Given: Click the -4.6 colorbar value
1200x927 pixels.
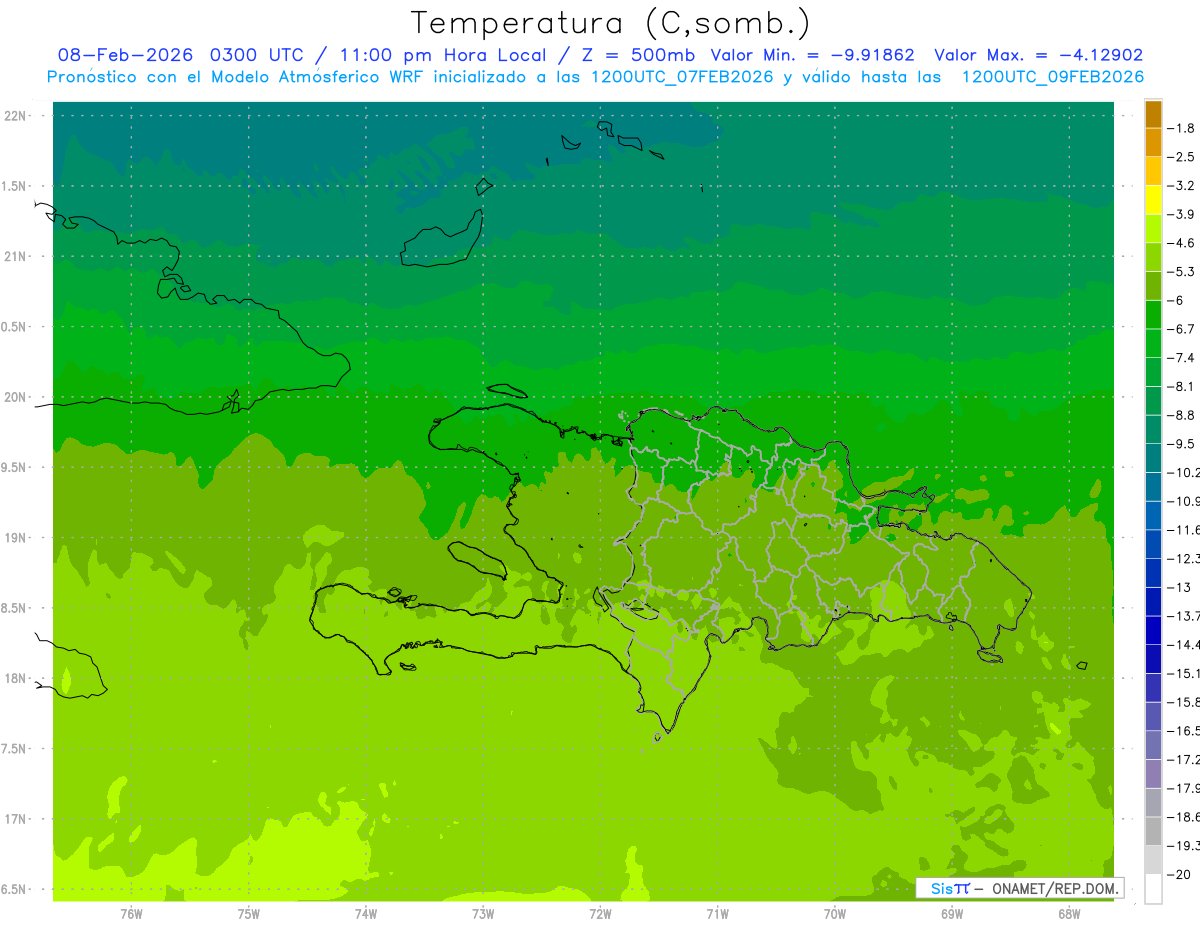Looking at the screenshot, I should coord(1181,243).
